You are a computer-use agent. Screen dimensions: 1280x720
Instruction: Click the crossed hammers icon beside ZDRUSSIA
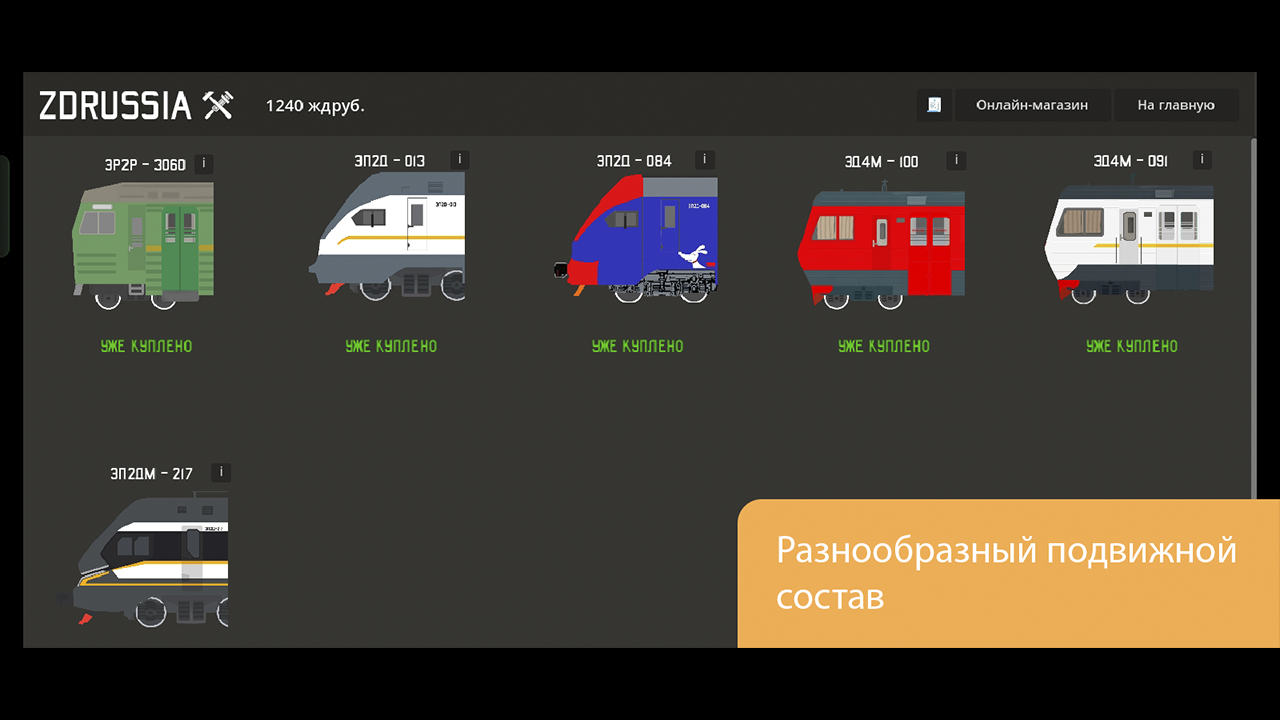(216, 104)
